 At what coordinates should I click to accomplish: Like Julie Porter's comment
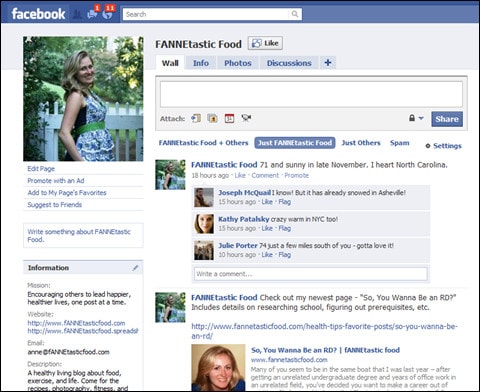coord(267,255)
